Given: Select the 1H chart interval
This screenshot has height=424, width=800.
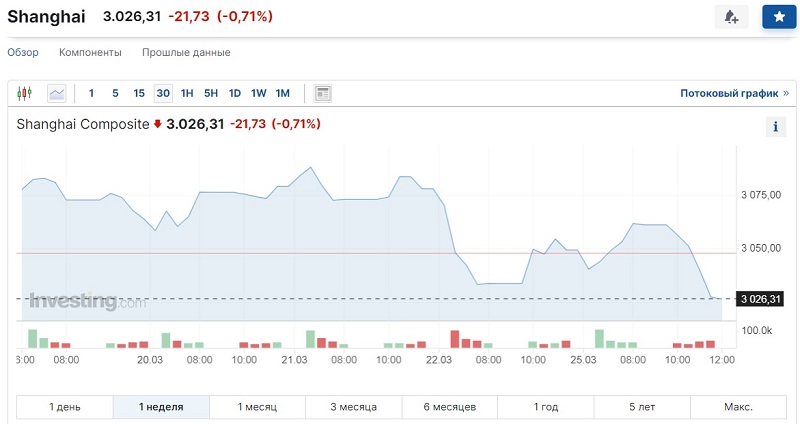Looking at the screenshot, I should pos(187,93).
